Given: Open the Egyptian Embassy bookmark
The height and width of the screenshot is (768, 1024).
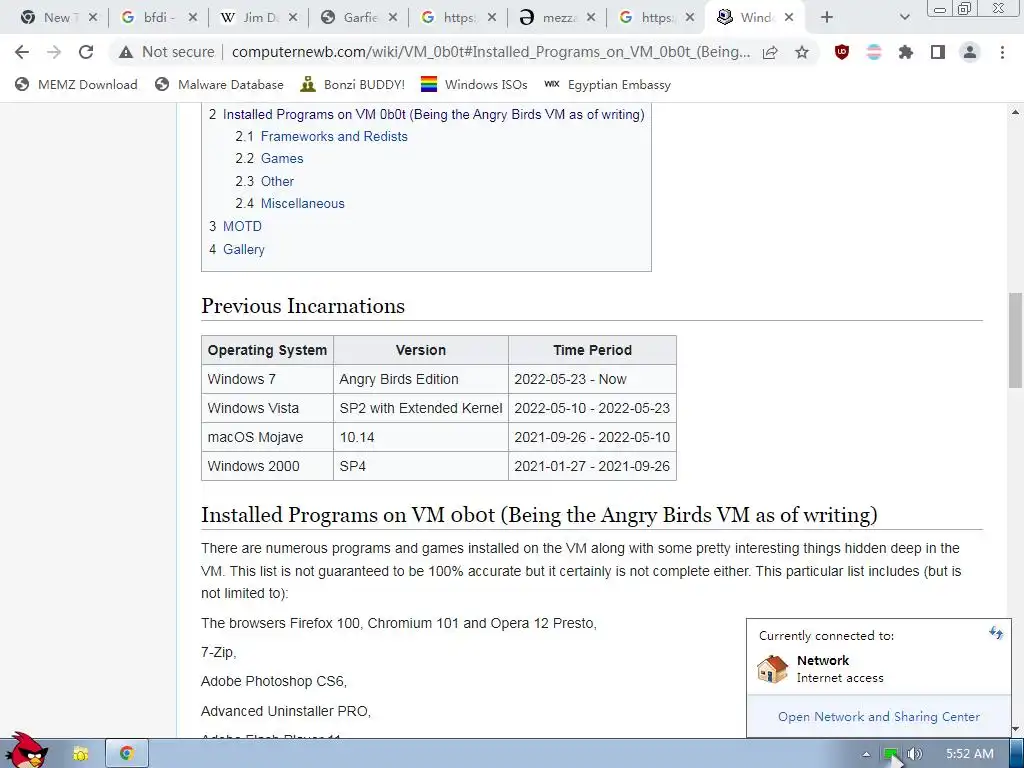Looking at the screenshot, I should pos(607,85).
